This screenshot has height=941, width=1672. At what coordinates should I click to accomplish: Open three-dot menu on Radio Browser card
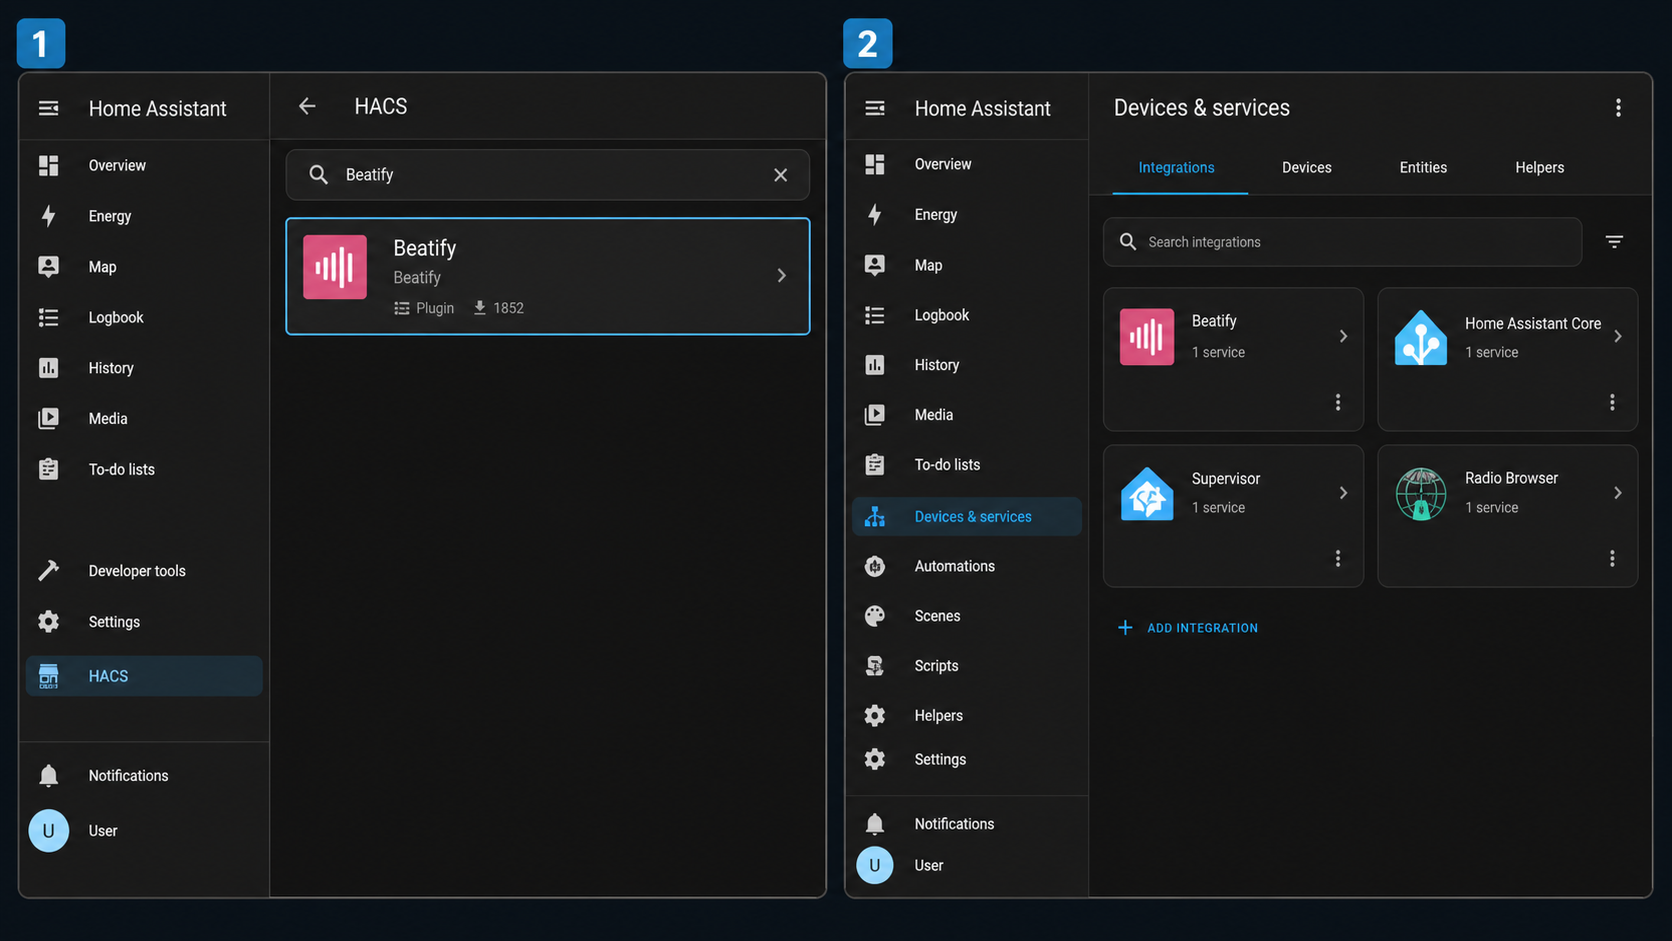(1612, 558)
